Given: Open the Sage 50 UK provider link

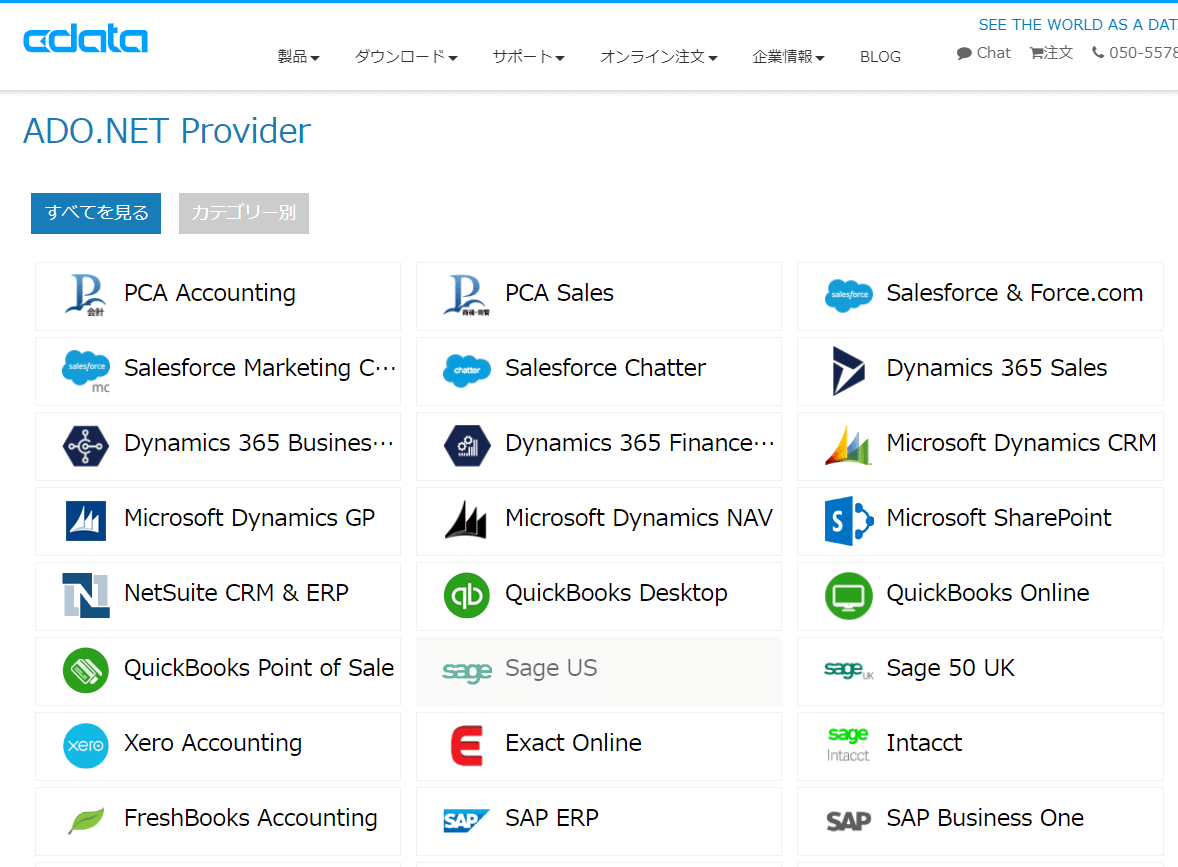Looking at the screenshot, I should coord(980,672).
